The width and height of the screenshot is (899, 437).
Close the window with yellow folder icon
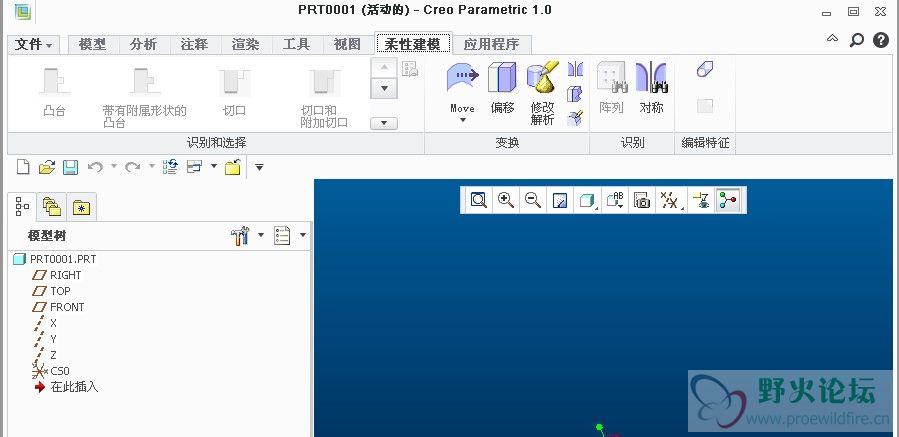tap(232, 167)
